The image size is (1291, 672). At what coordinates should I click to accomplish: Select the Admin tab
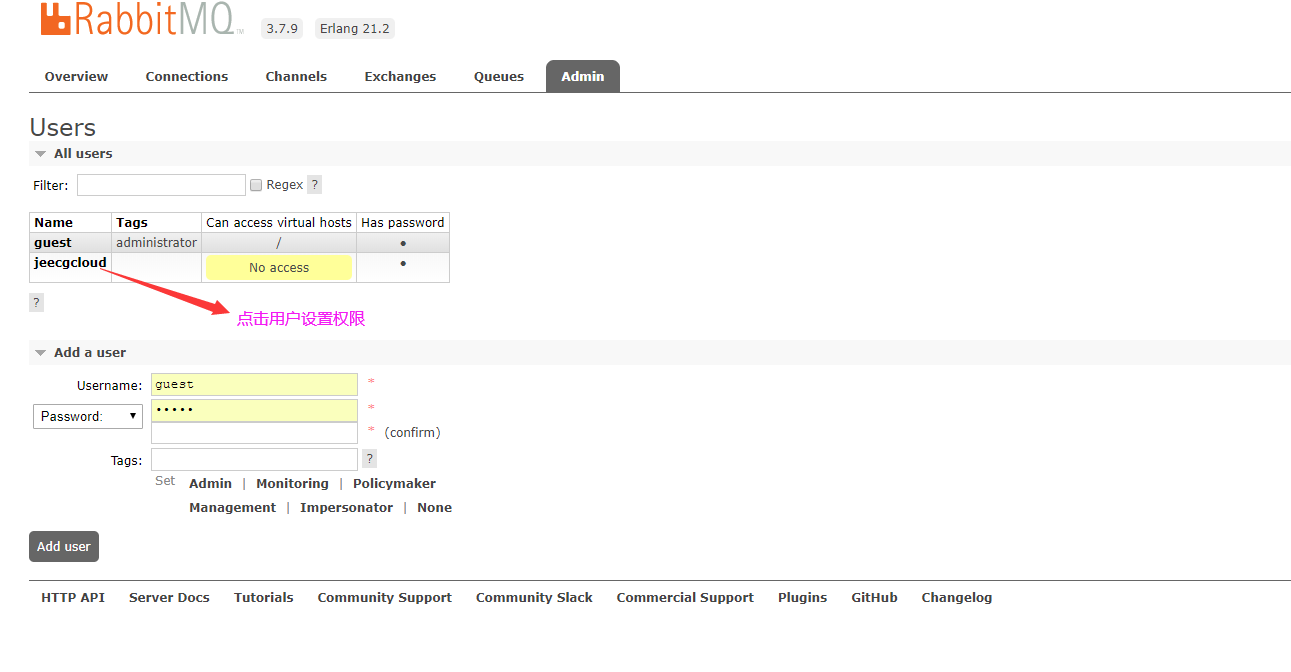(x=583, y=77)
